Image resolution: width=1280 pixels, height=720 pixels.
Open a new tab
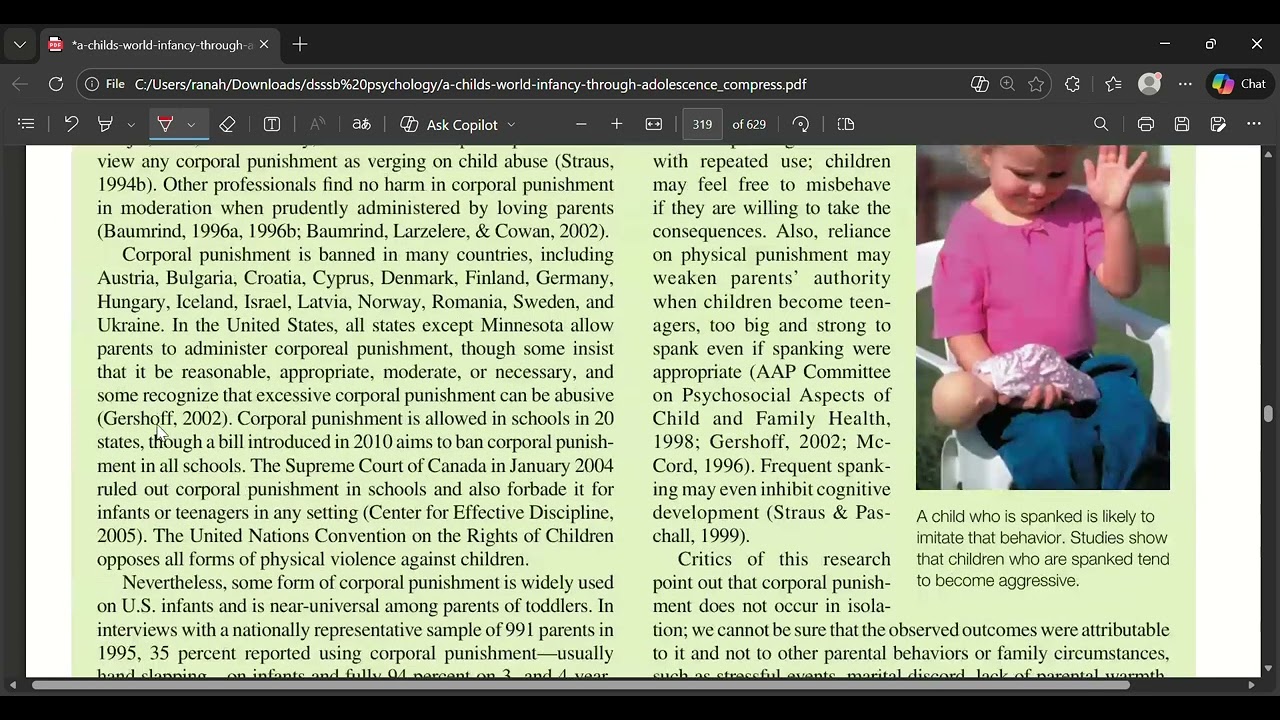click(x=300, y=44)
